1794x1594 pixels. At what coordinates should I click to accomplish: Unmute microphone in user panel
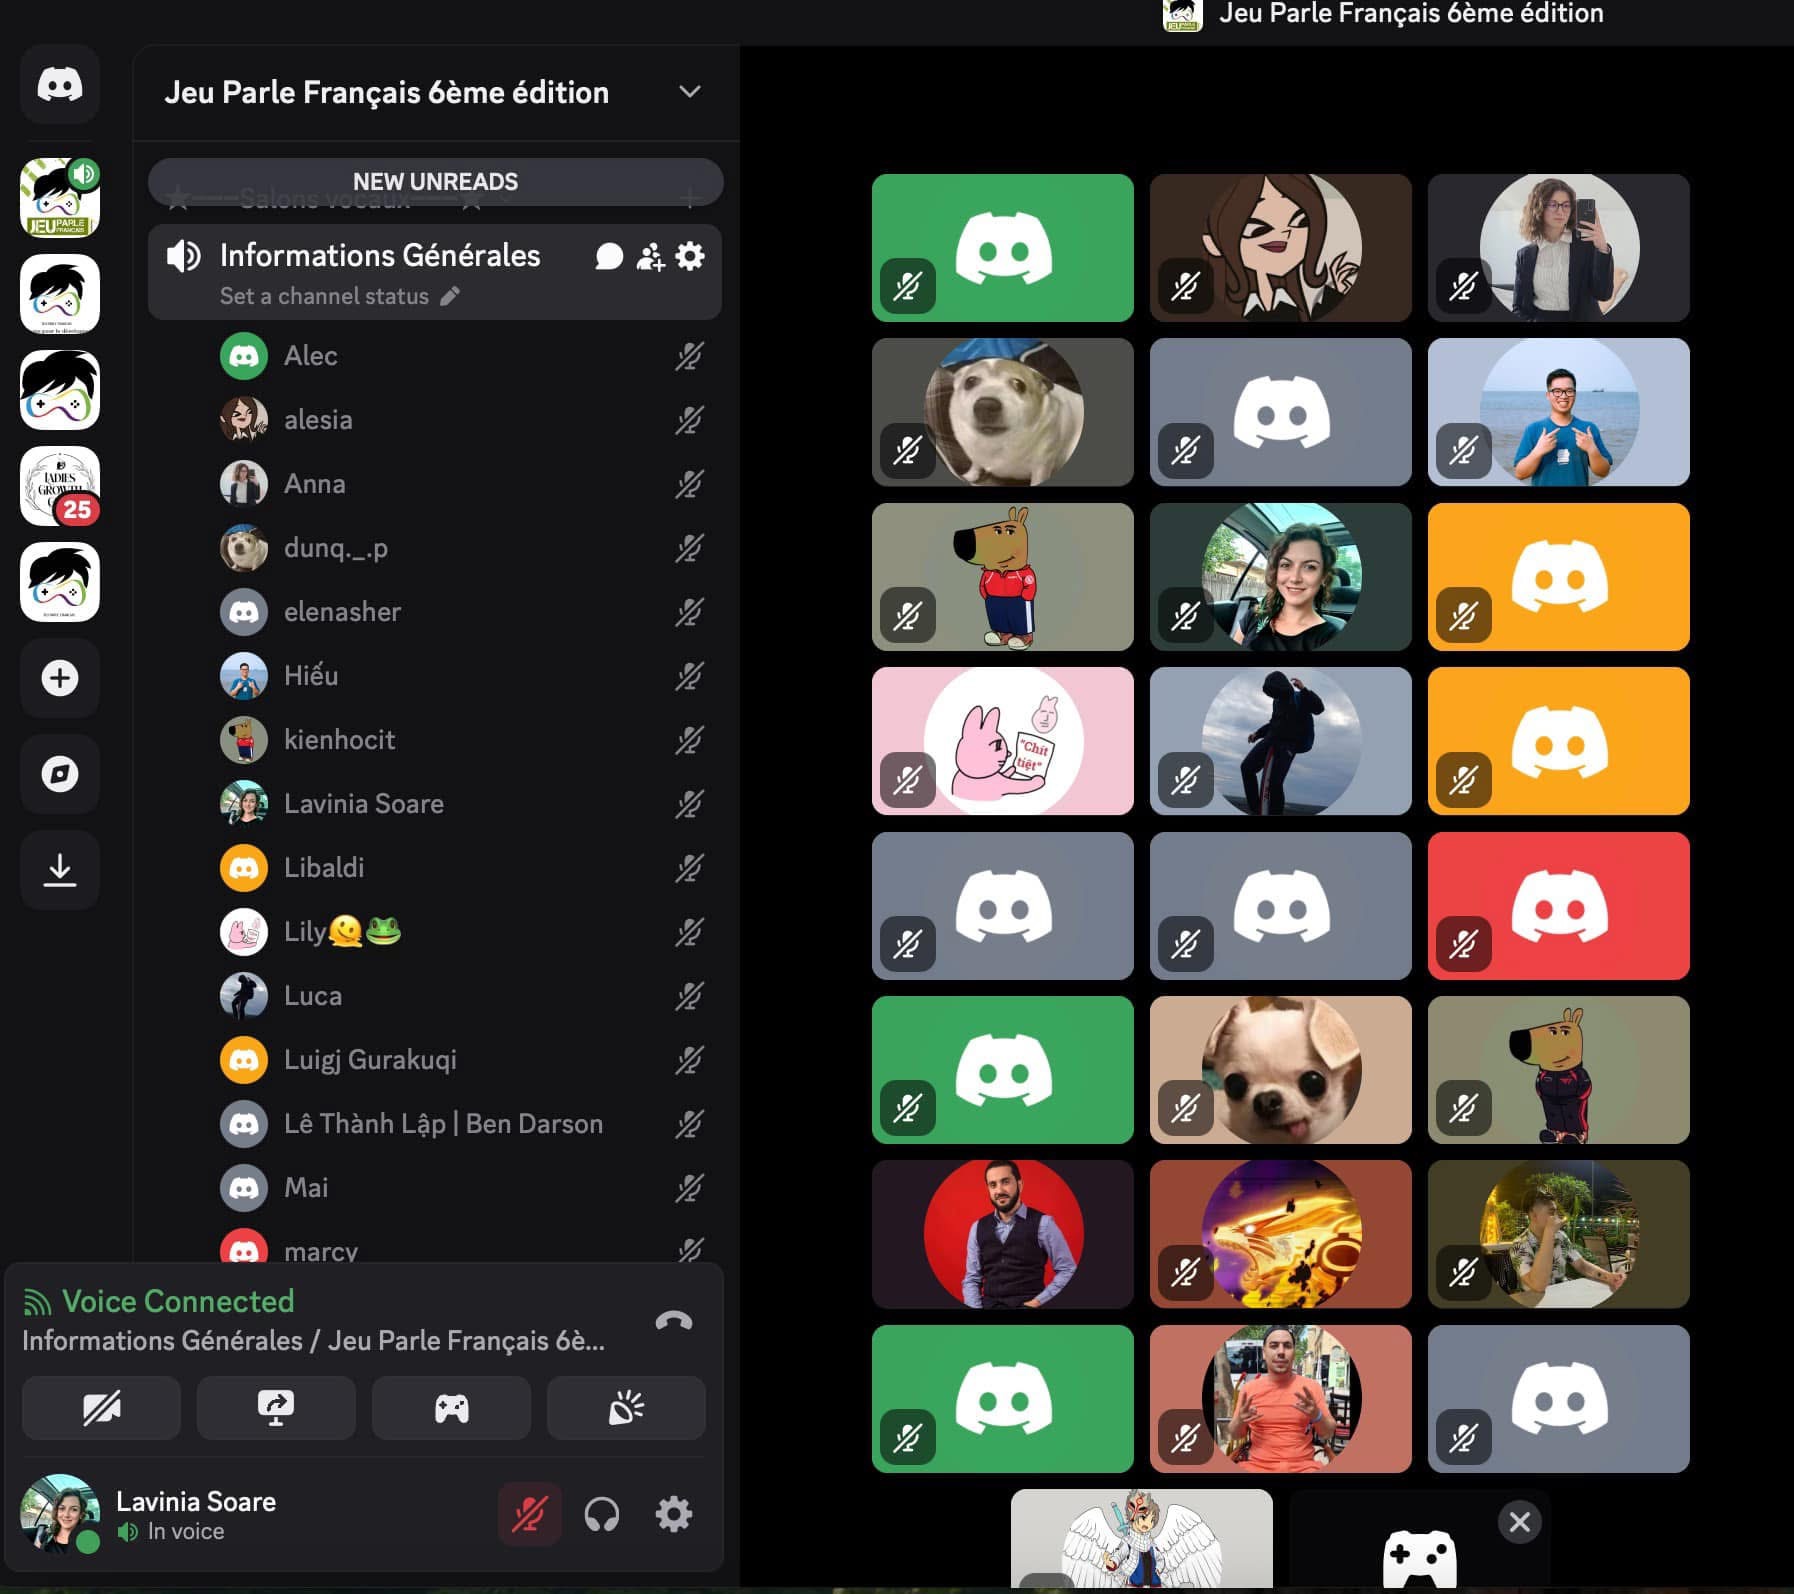pyautogui.click(x=529, y=1514)
